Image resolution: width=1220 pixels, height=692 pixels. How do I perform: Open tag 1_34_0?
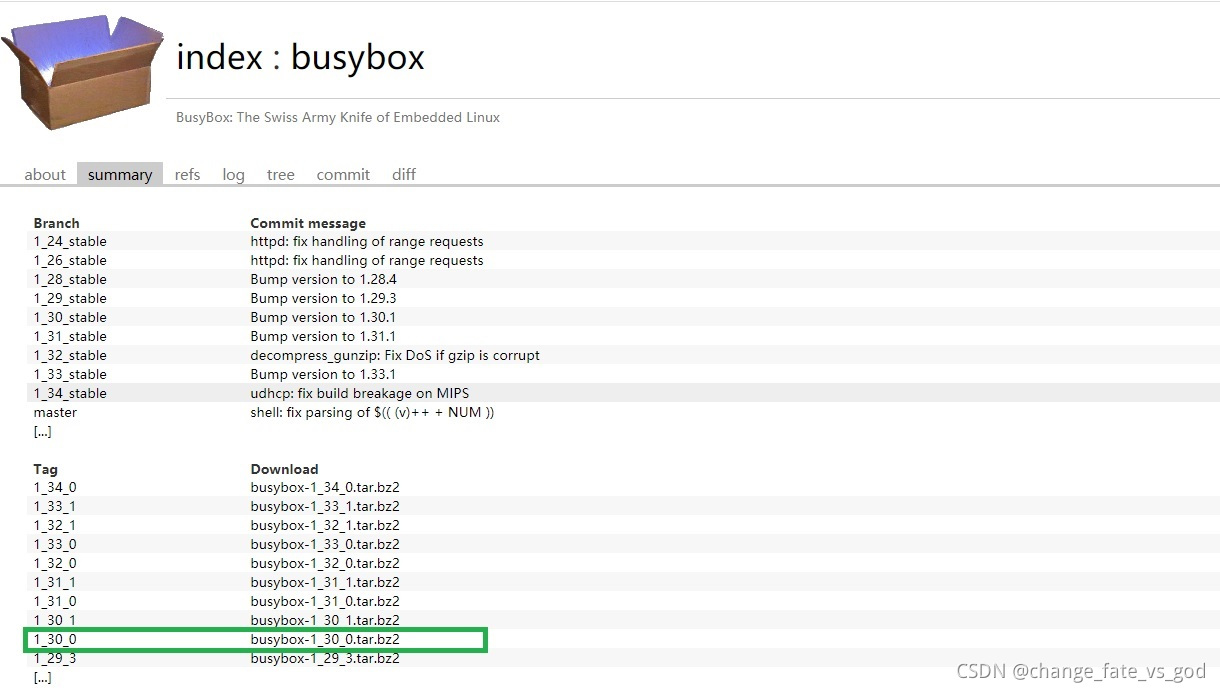(x=55, y=487)
